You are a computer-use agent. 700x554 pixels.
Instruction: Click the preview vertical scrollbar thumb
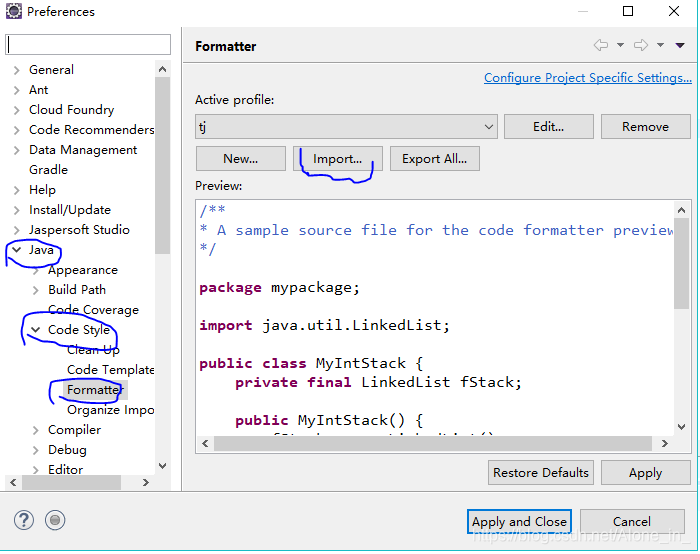tap(681, 263)
